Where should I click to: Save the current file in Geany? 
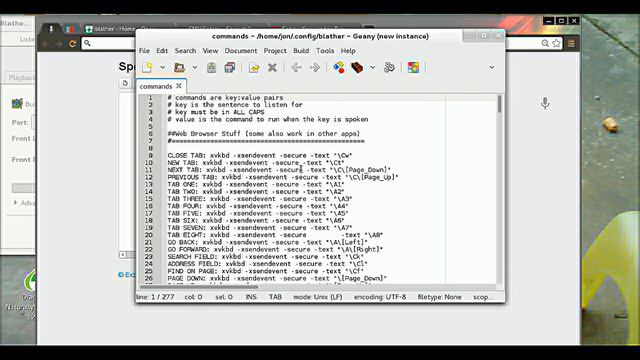[x=211, y=67]
